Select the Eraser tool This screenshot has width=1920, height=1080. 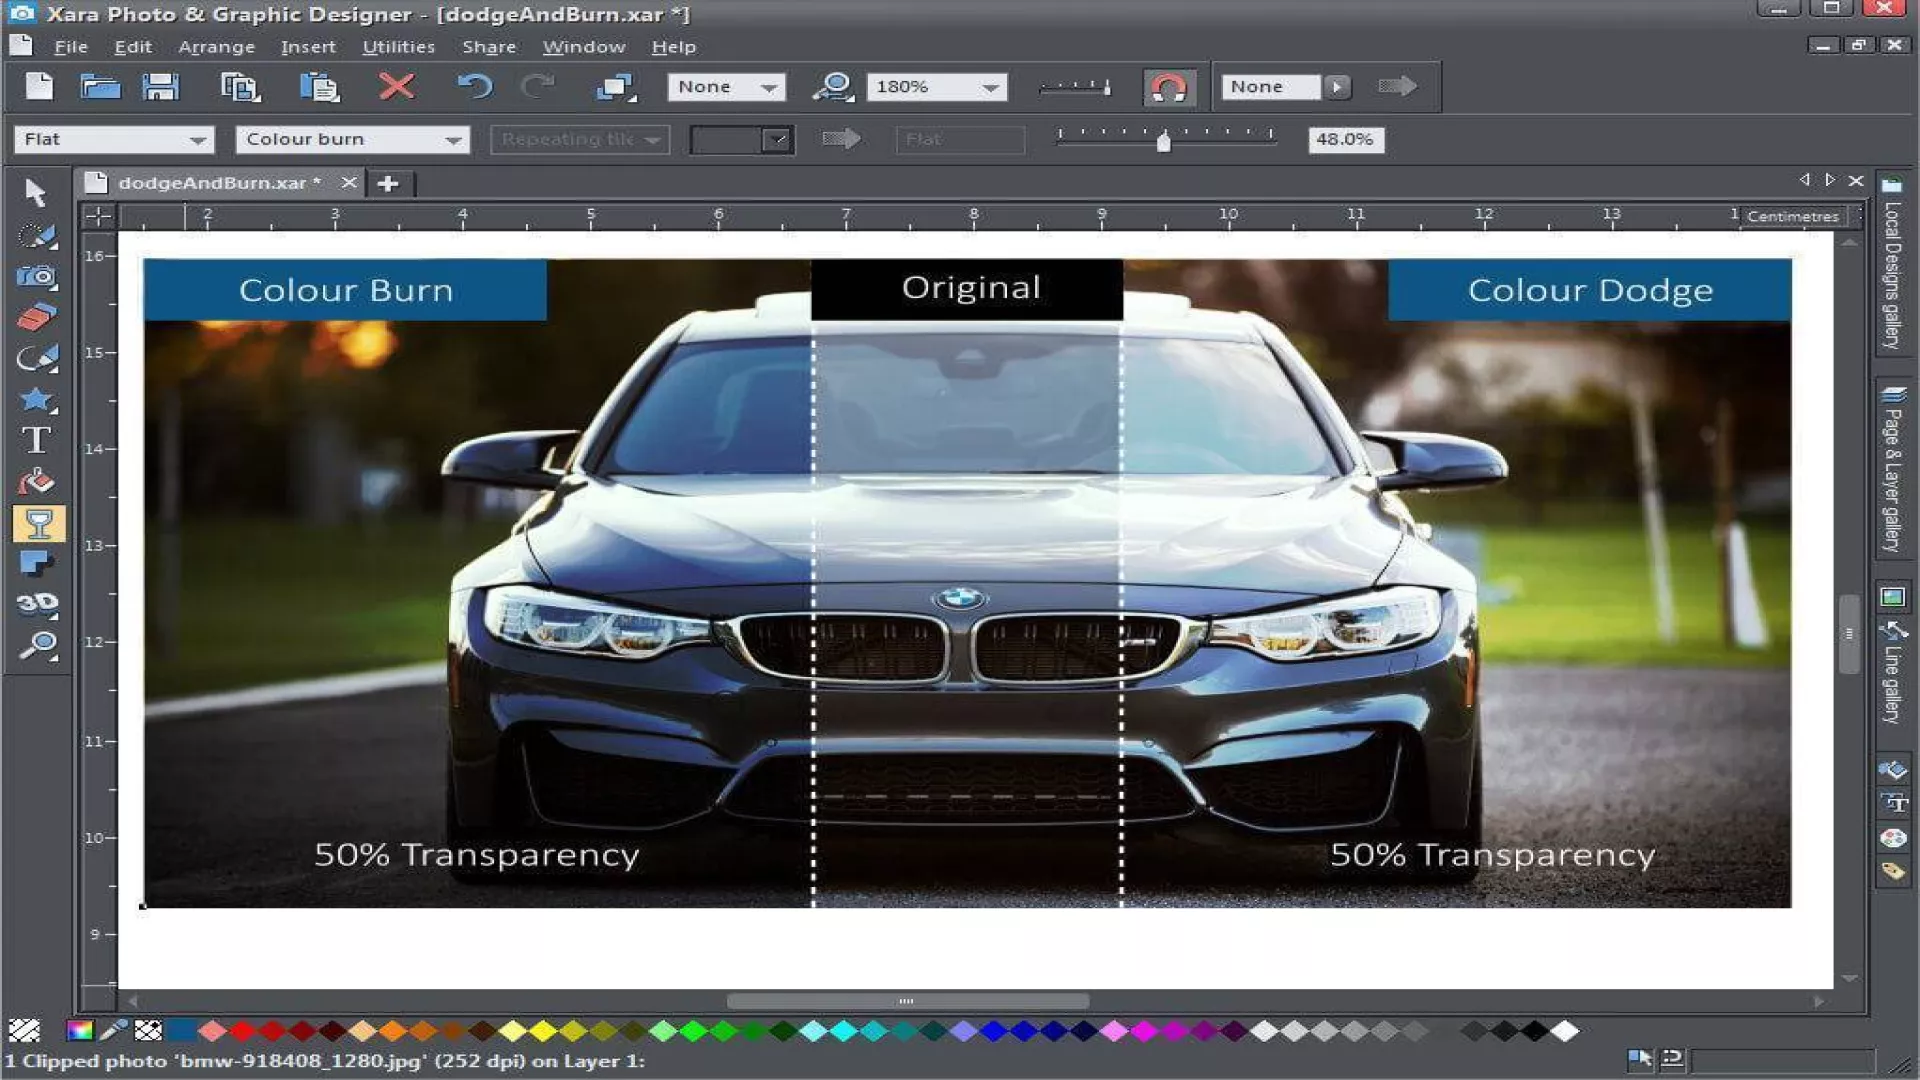[37, 317]
